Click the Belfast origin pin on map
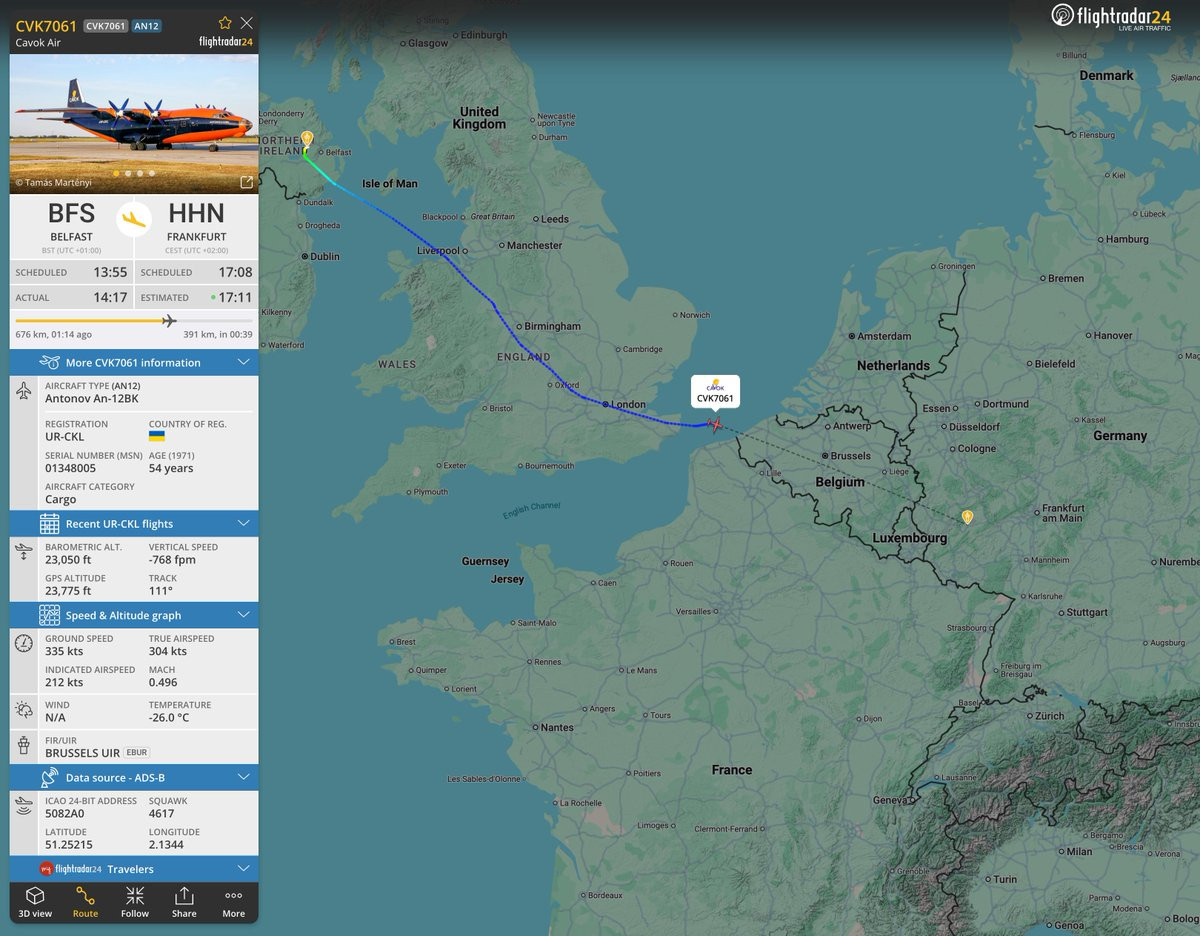 [x=307, y=140]
